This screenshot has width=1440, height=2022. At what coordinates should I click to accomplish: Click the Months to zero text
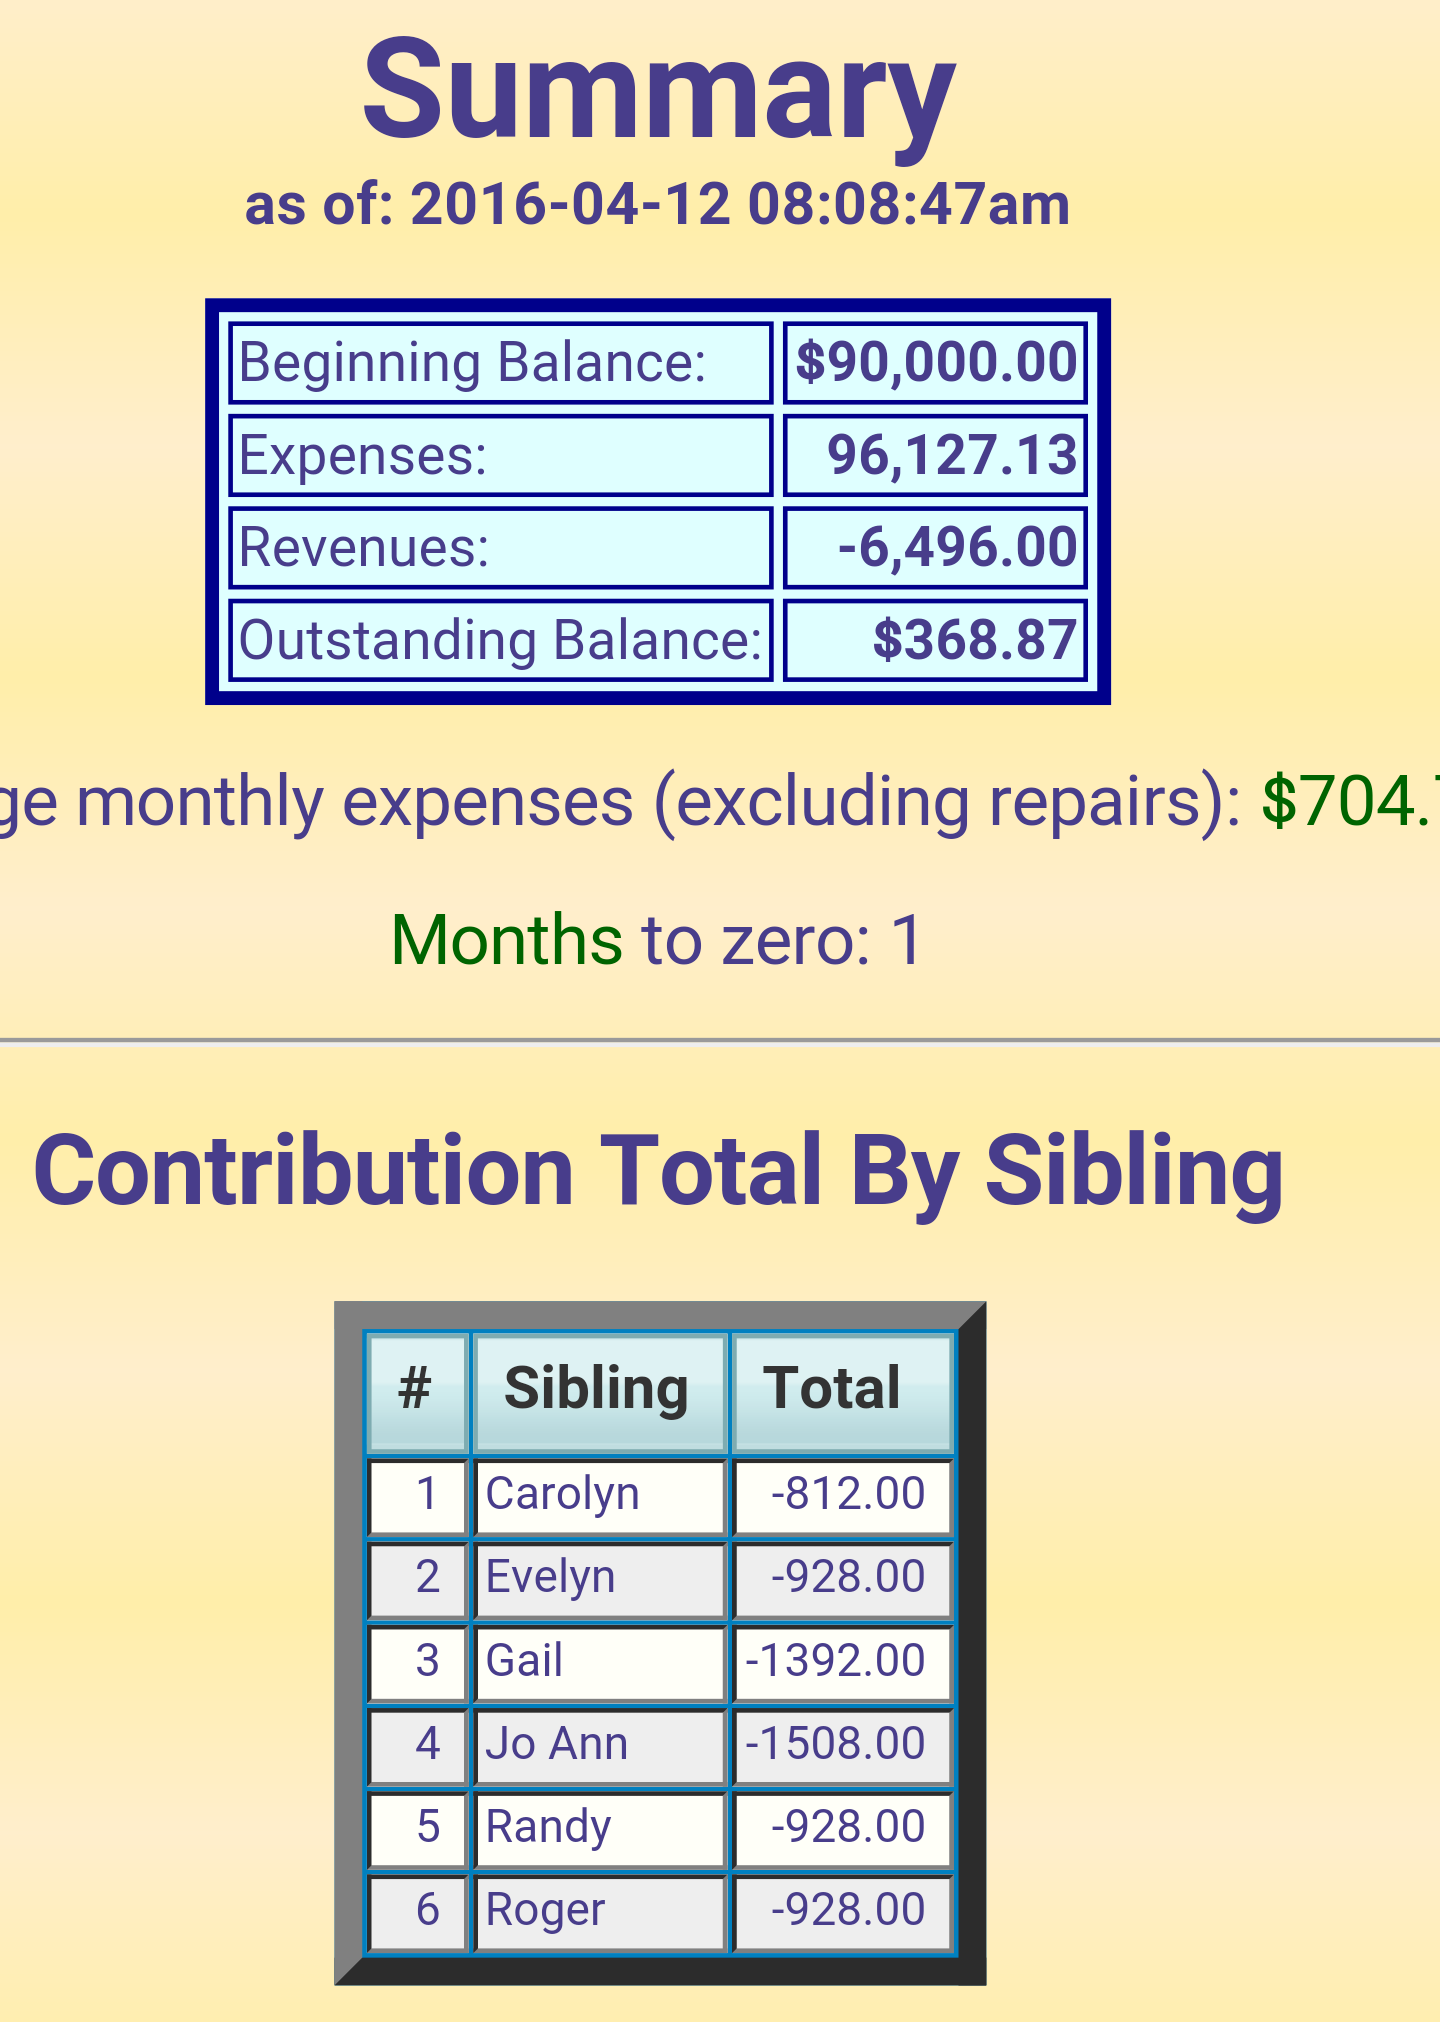point(656,940)
